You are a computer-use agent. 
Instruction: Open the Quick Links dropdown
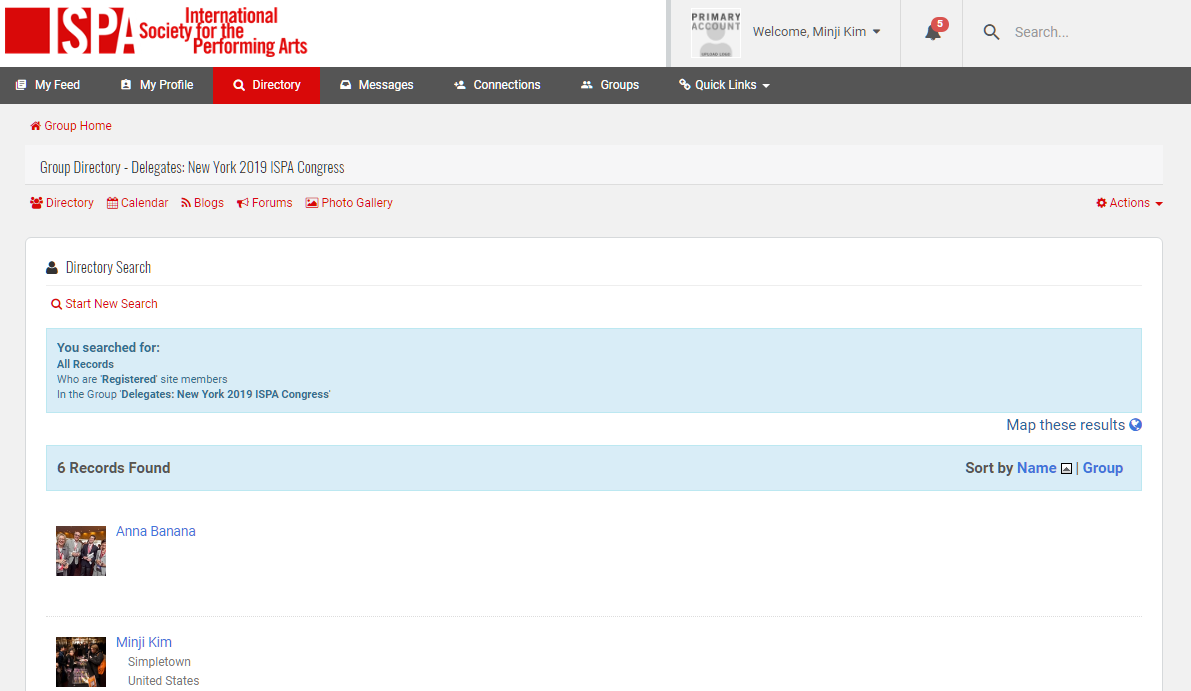point(723,85)
